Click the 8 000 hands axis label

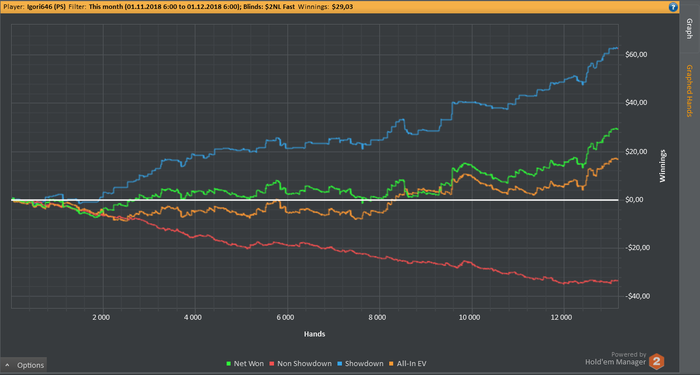tap(377, 317)
